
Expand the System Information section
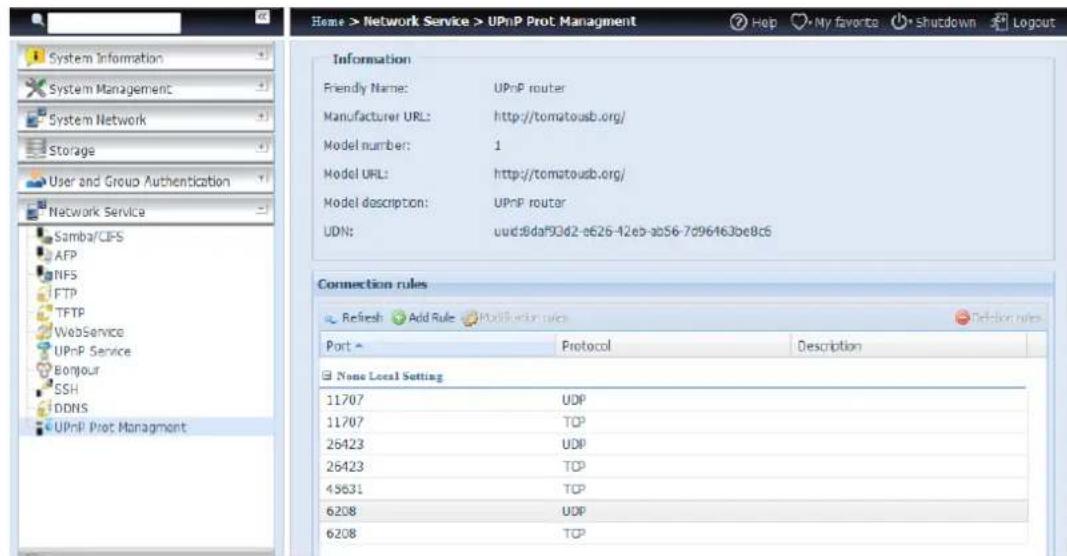(262, 55)
